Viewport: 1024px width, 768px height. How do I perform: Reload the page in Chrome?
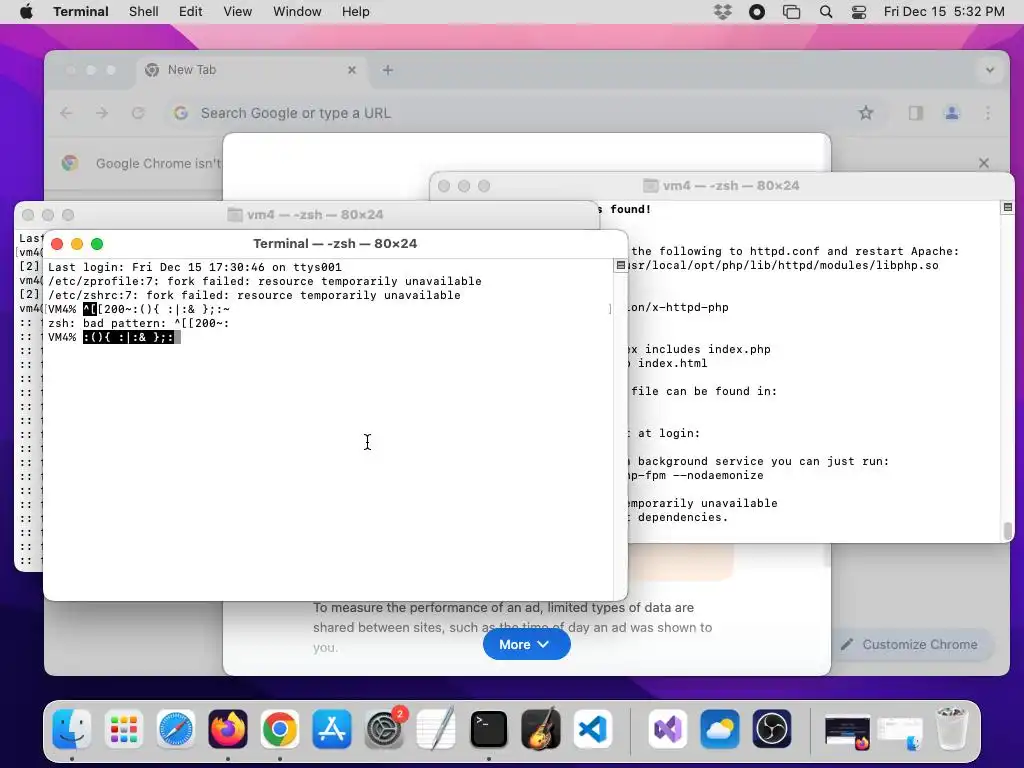point(138,113)
